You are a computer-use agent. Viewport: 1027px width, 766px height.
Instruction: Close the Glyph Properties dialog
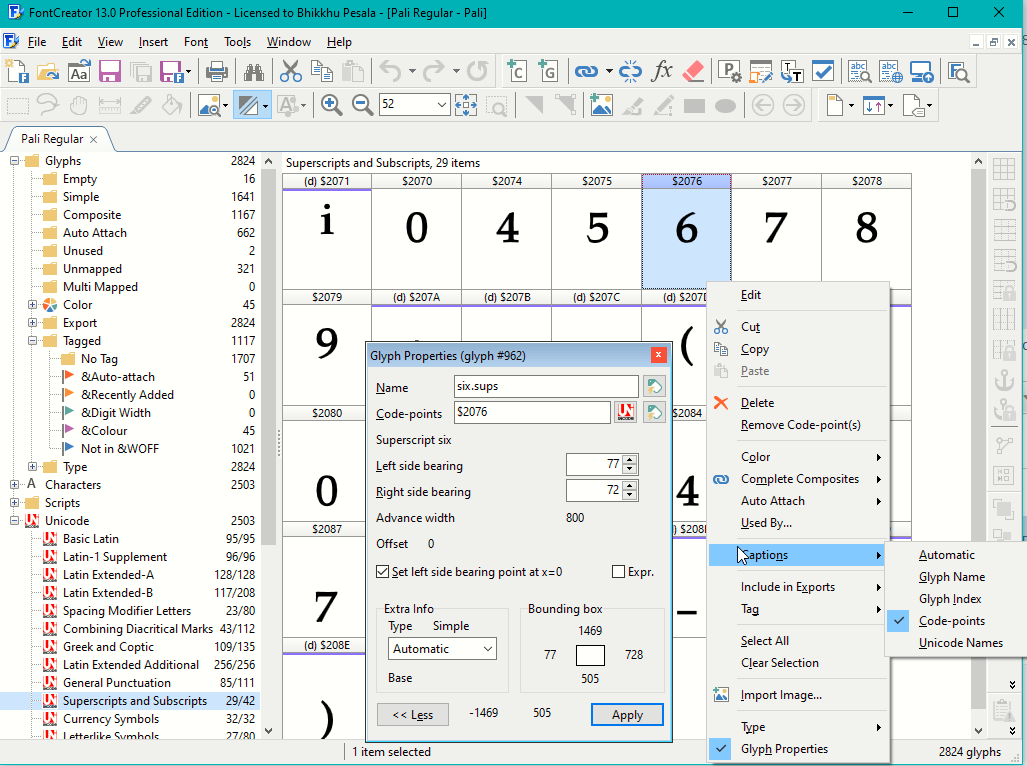point(658,355)
